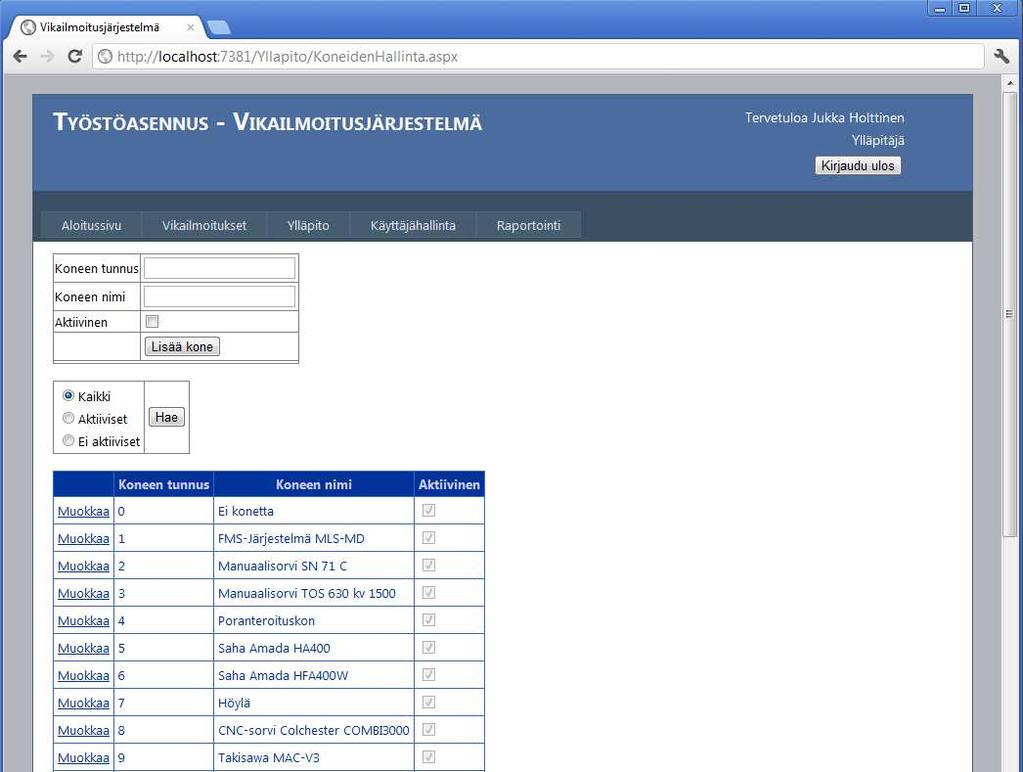Click Muokkaa link for Poranteroituskon

pos(84,621)
